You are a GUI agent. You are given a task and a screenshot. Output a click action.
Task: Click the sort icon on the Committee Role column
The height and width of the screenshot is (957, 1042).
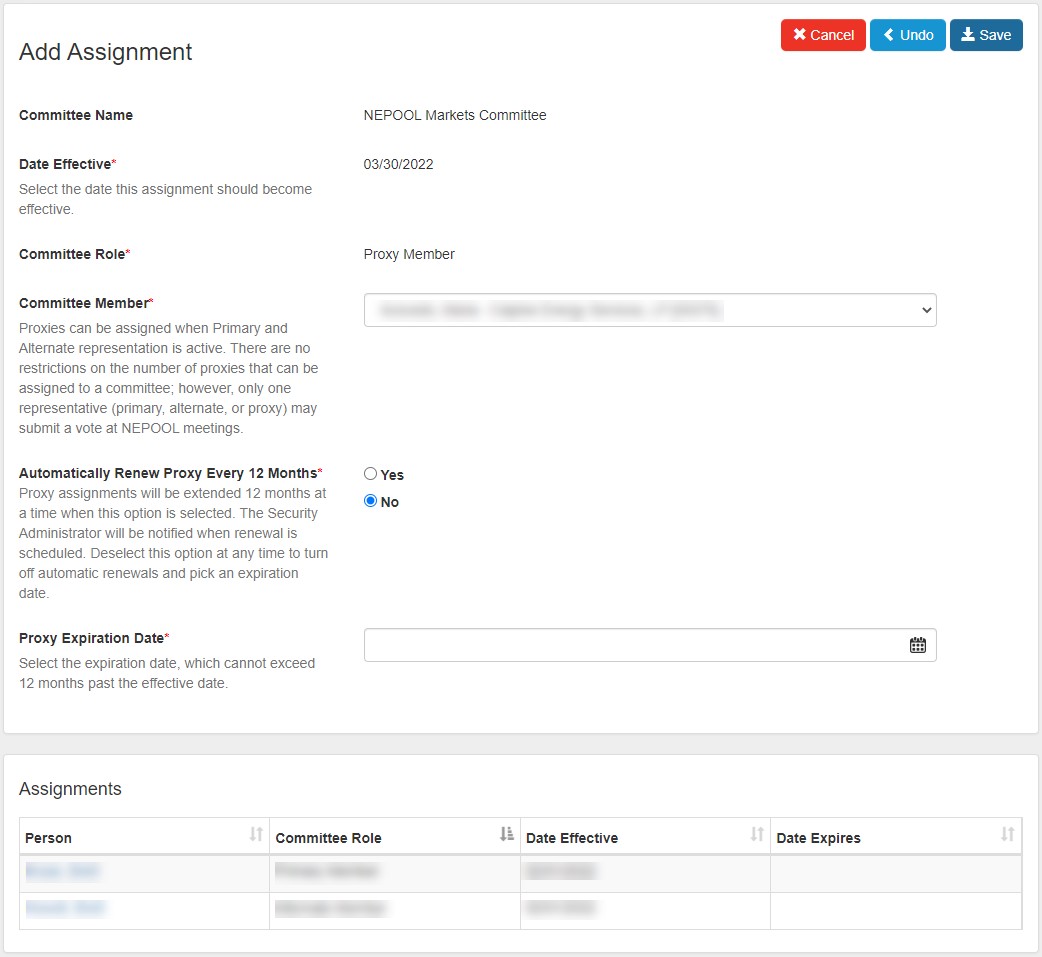point(505,833)
